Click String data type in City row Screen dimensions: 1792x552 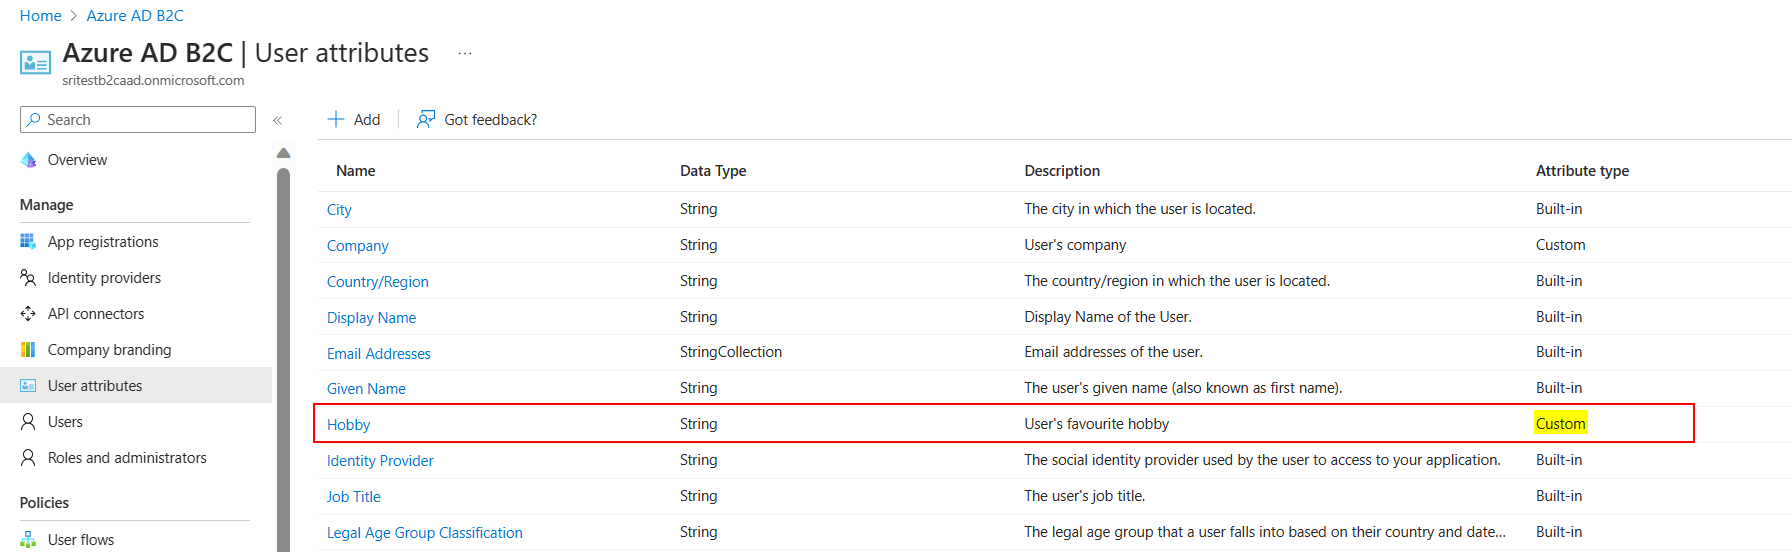(x=698, y=209)
